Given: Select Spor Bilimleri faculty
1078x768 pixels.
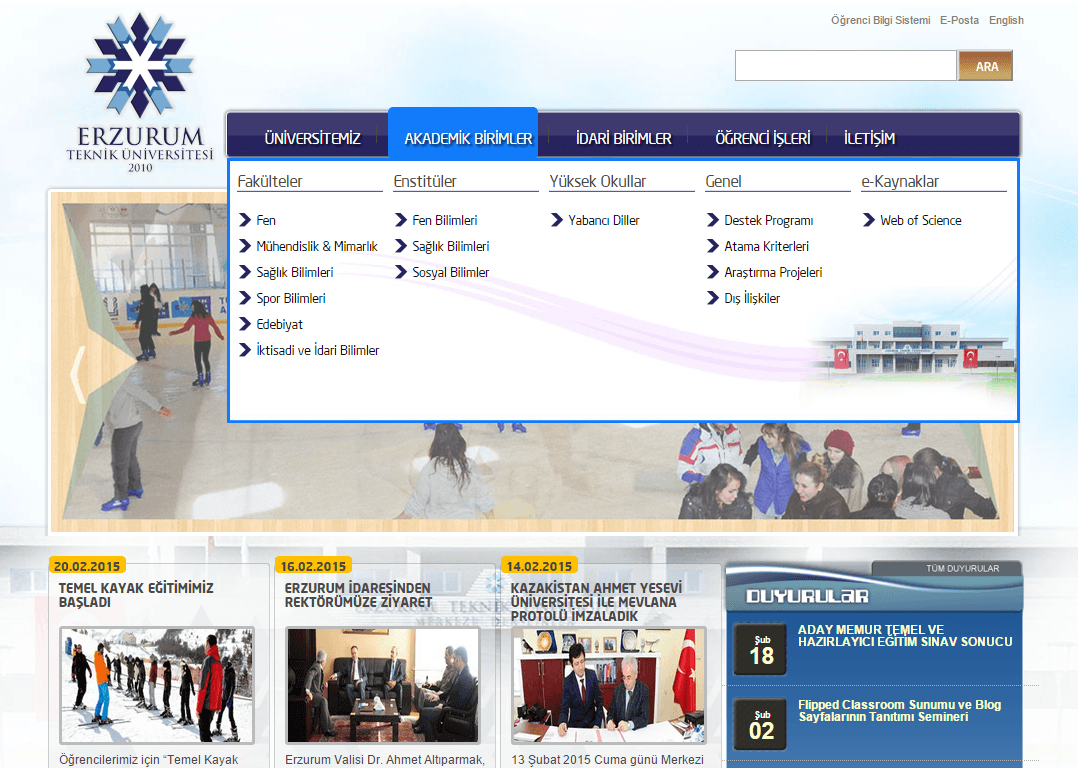Looking at the screenshot, I should 290,298.
